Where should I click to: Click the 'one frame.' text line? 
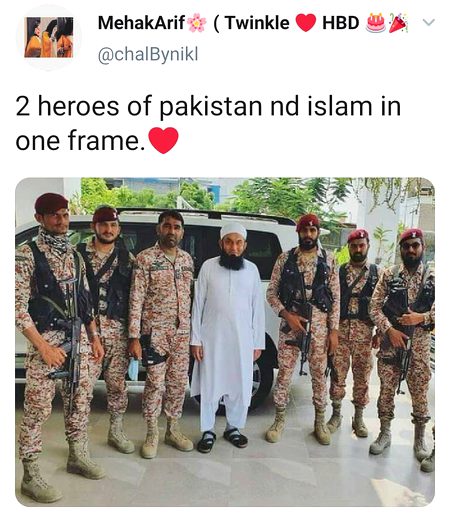coord(80,141)
